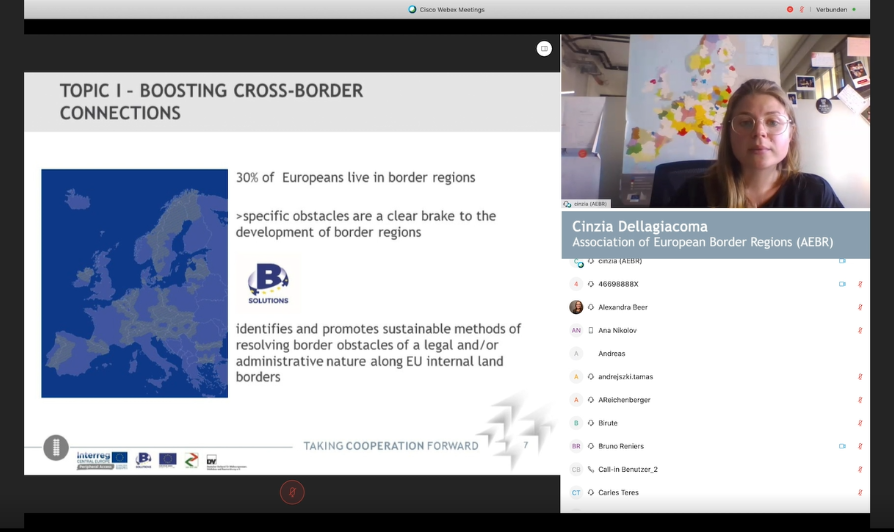Select participant AReichenberger

point(716,400)
